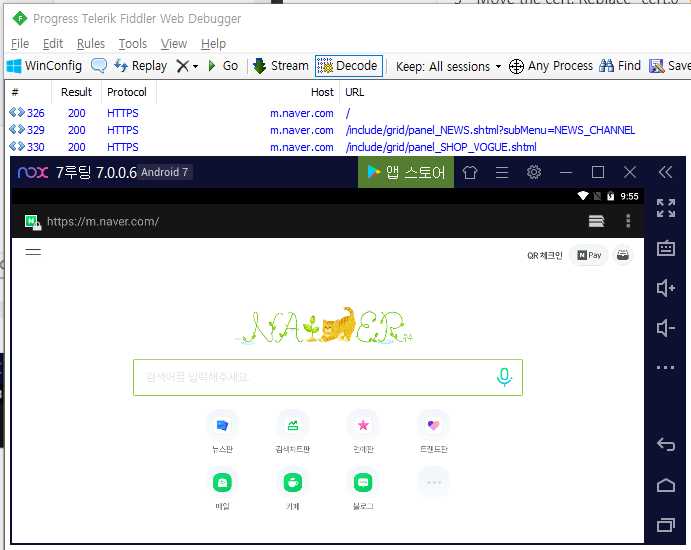Click the Nox volume up icon
691x550 pixels.
click(x=665, y=288)
